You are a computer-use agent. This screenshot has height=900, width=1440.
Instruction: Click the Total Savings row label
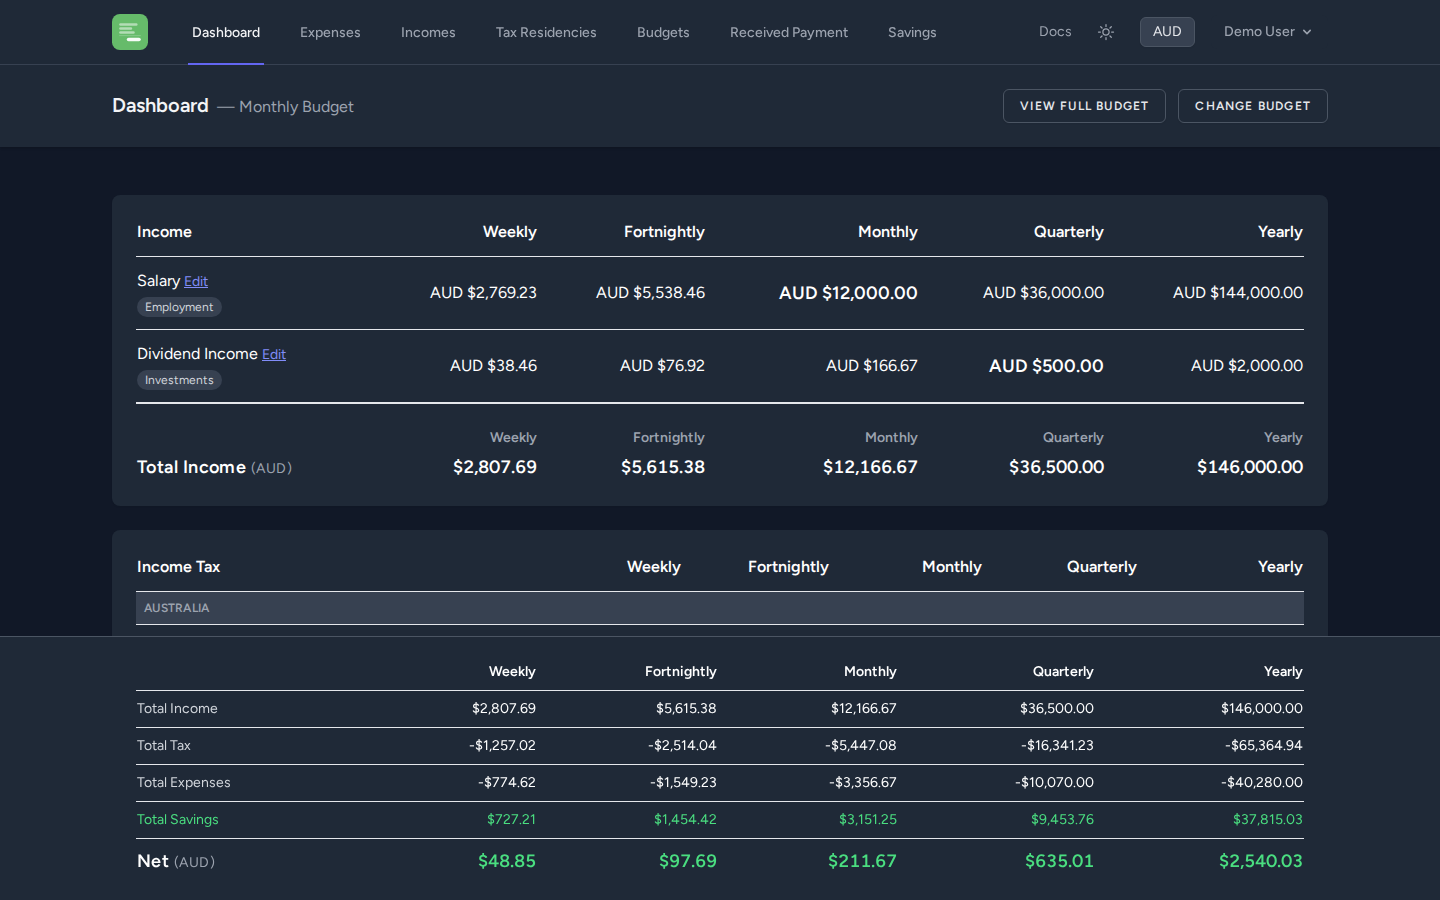[x=178, y=819]
